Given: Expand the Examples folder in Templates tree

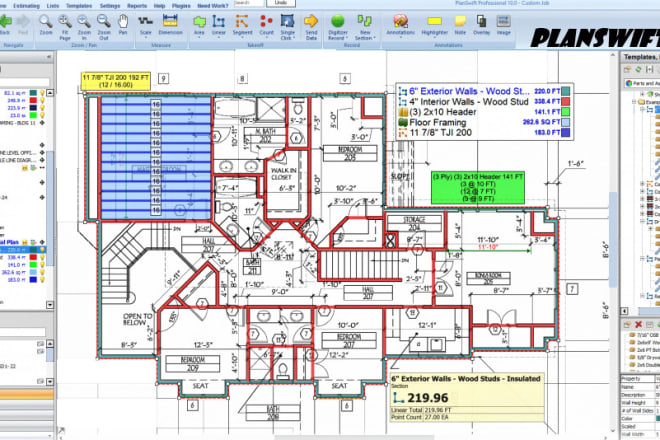Looking at the screenshot, I should pyautogui.click(x=634, y=102).
